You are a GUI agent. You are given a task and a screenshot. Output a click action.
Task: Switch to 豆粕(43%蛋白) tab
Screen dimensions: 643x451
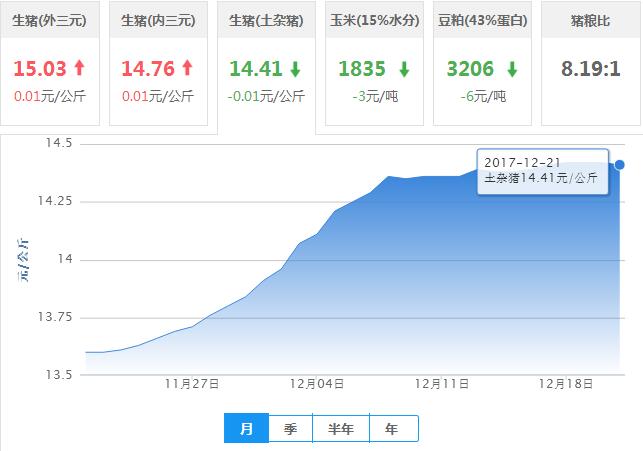482,63
